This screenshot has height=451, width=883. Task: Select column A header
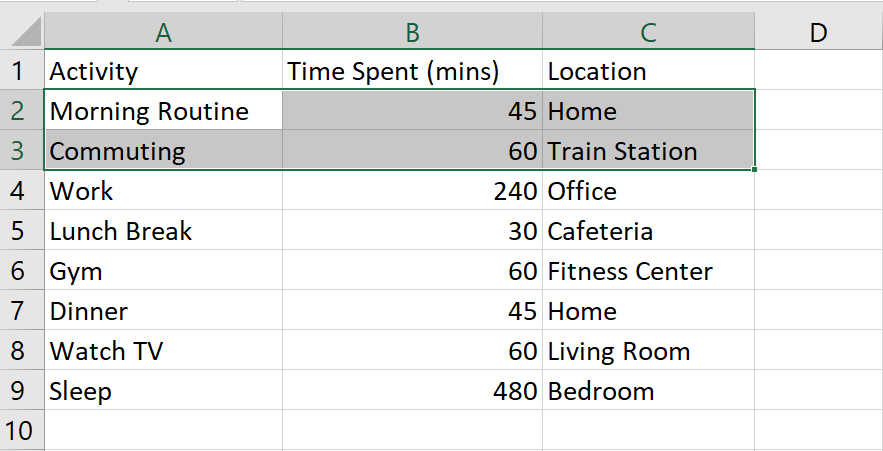(163, 33)
